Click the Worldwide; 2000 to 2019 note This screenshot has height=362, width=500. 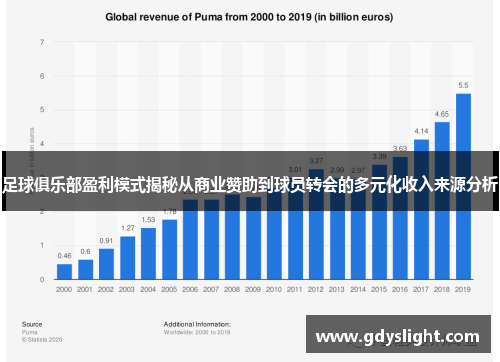pos(197,332)
